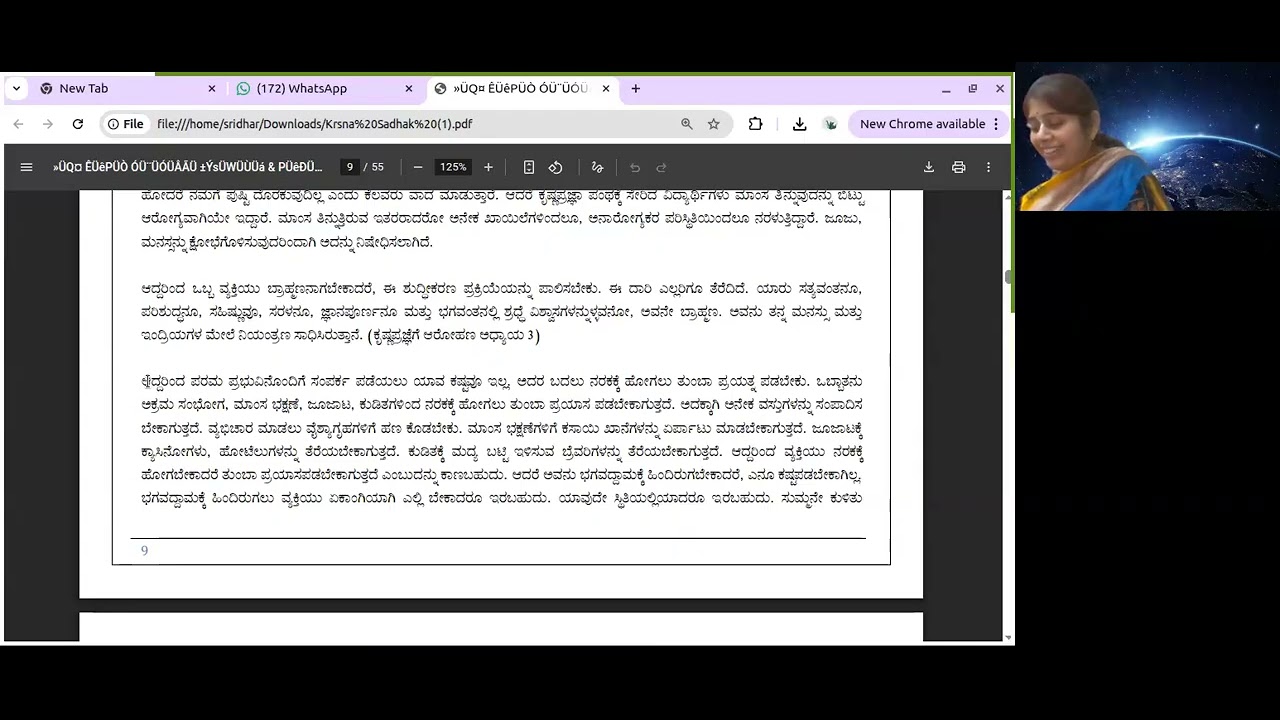Go forward to the next page
This screenshot has height=720, width=1280.
point(47,124)
